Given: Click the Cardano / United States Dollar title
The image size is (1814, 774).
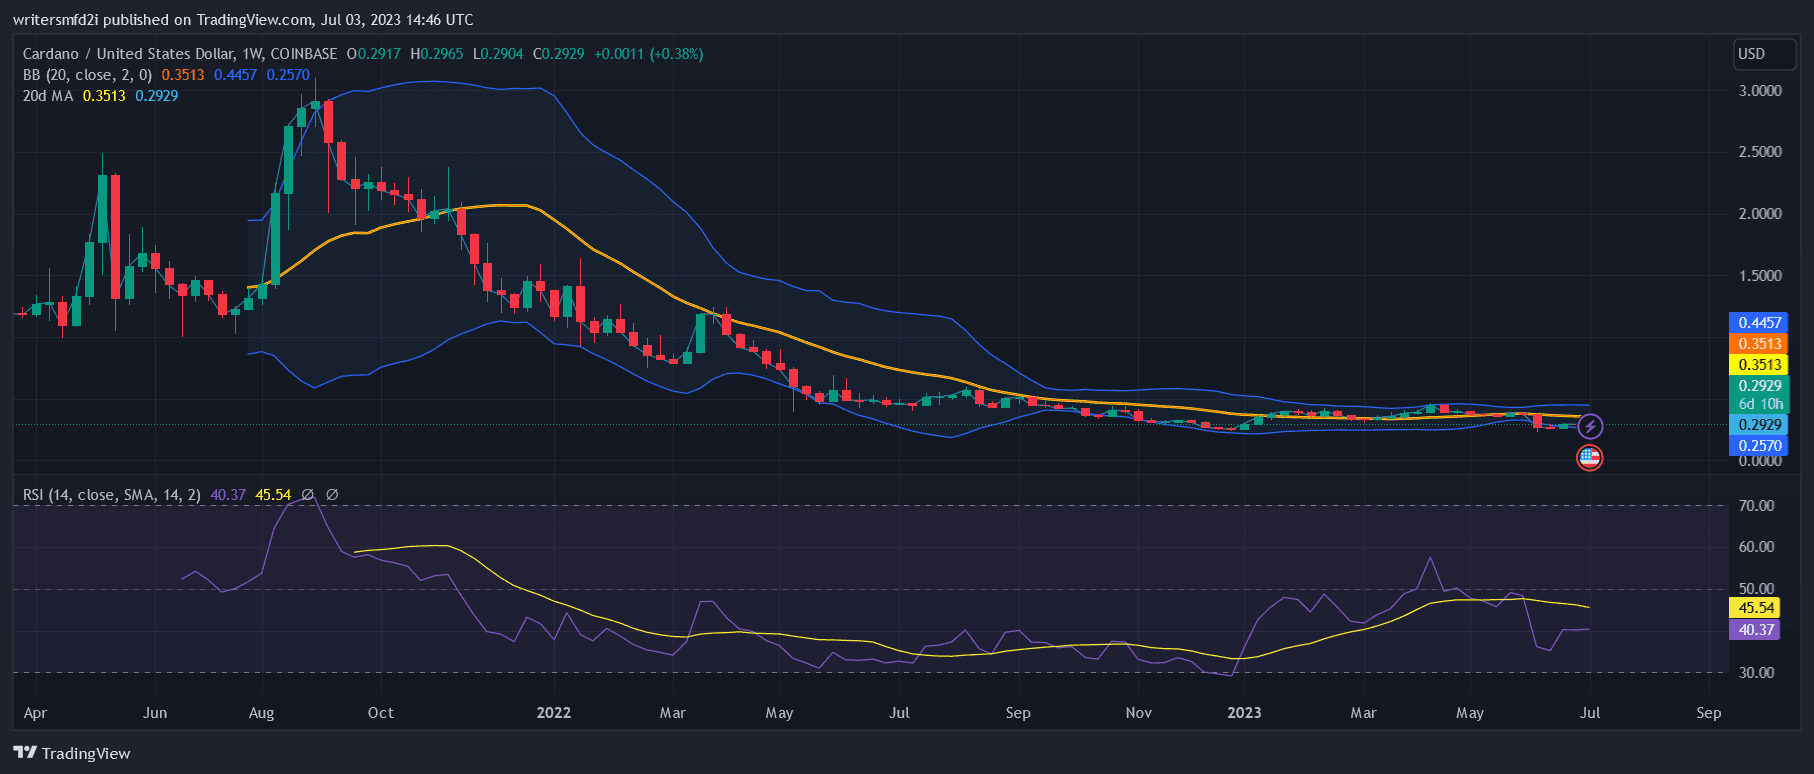Looking at the screenshot, I should (x=128, y=54).
